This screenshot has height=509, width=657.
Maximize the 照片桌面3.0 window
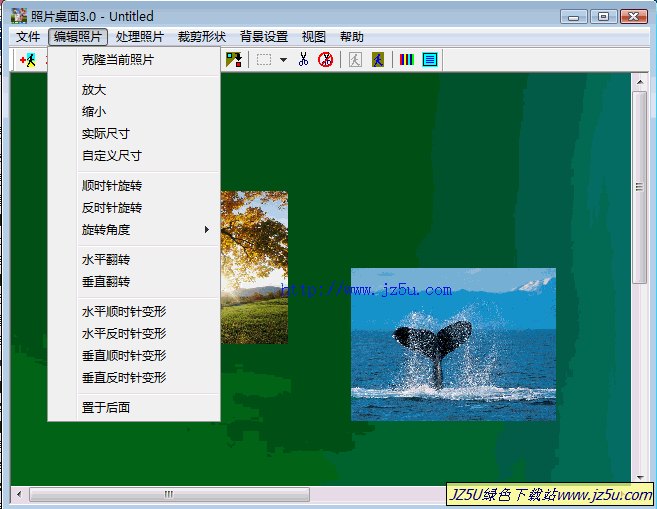click(x=603, y=17)
